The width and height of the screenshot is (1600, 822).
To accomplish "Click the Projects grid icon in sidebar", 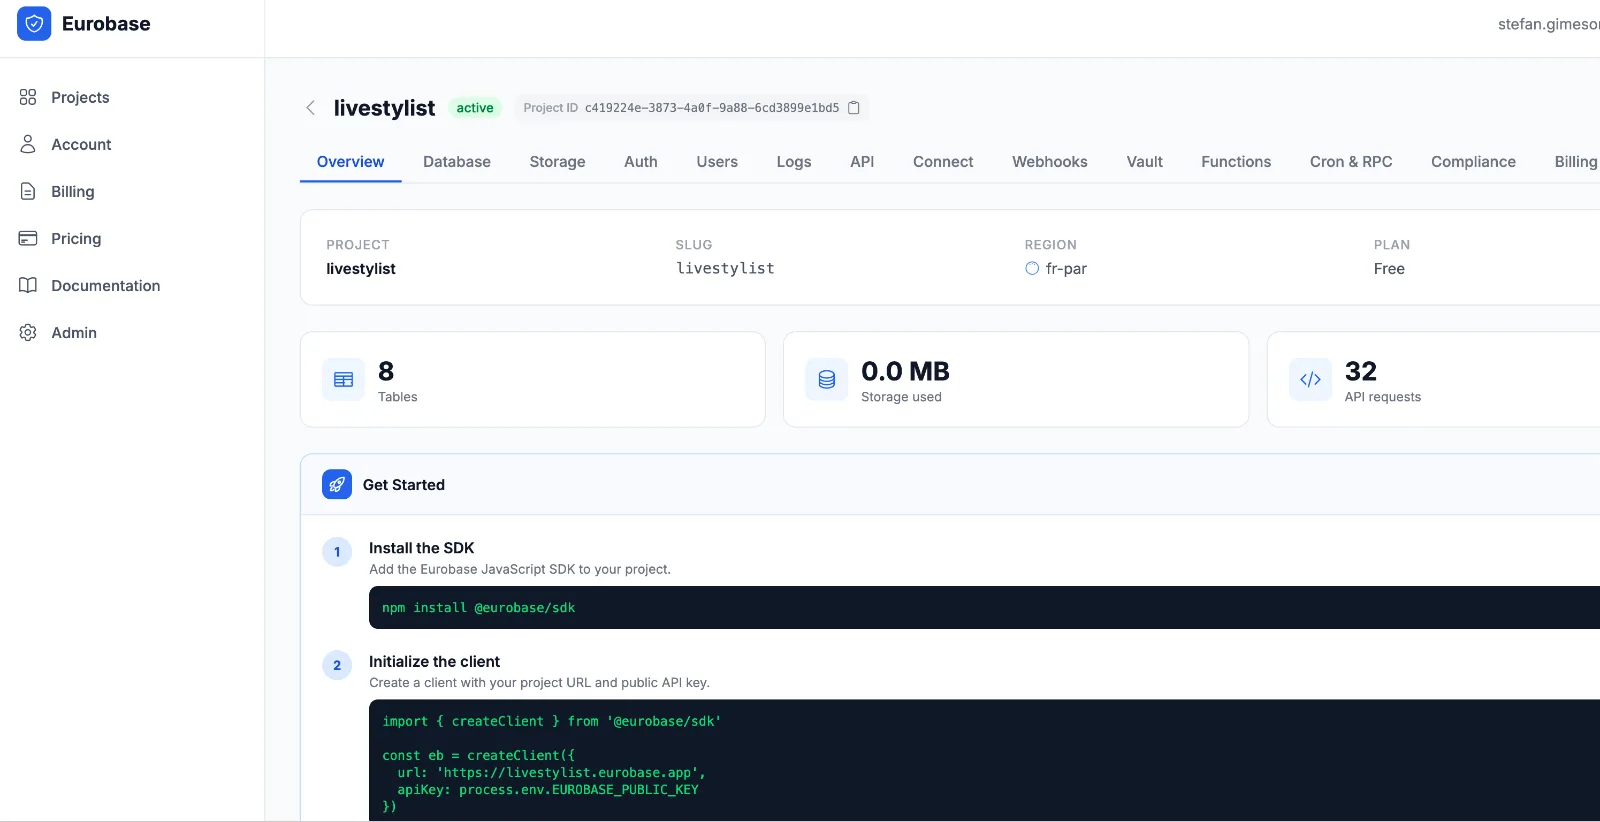I will pyautogui.click(x=28, y=97).
